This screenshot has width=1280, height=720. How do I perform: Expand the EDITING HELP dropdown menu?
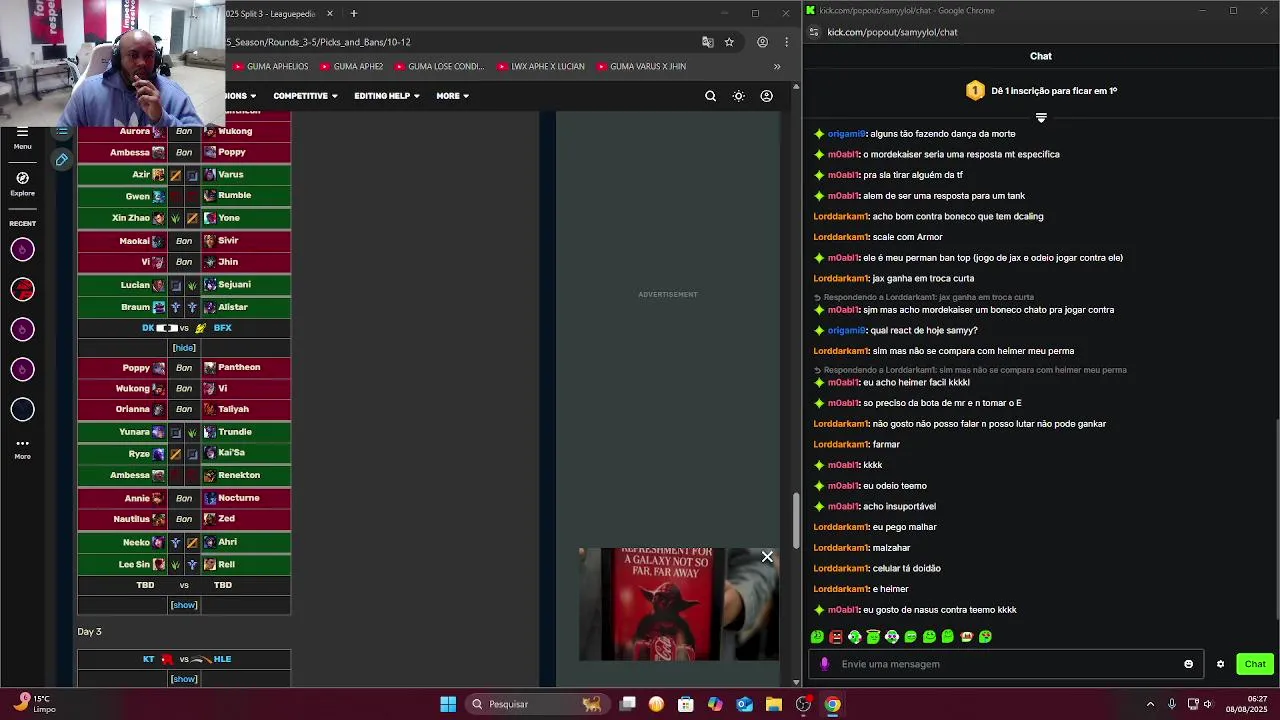(x=387, y=96)
